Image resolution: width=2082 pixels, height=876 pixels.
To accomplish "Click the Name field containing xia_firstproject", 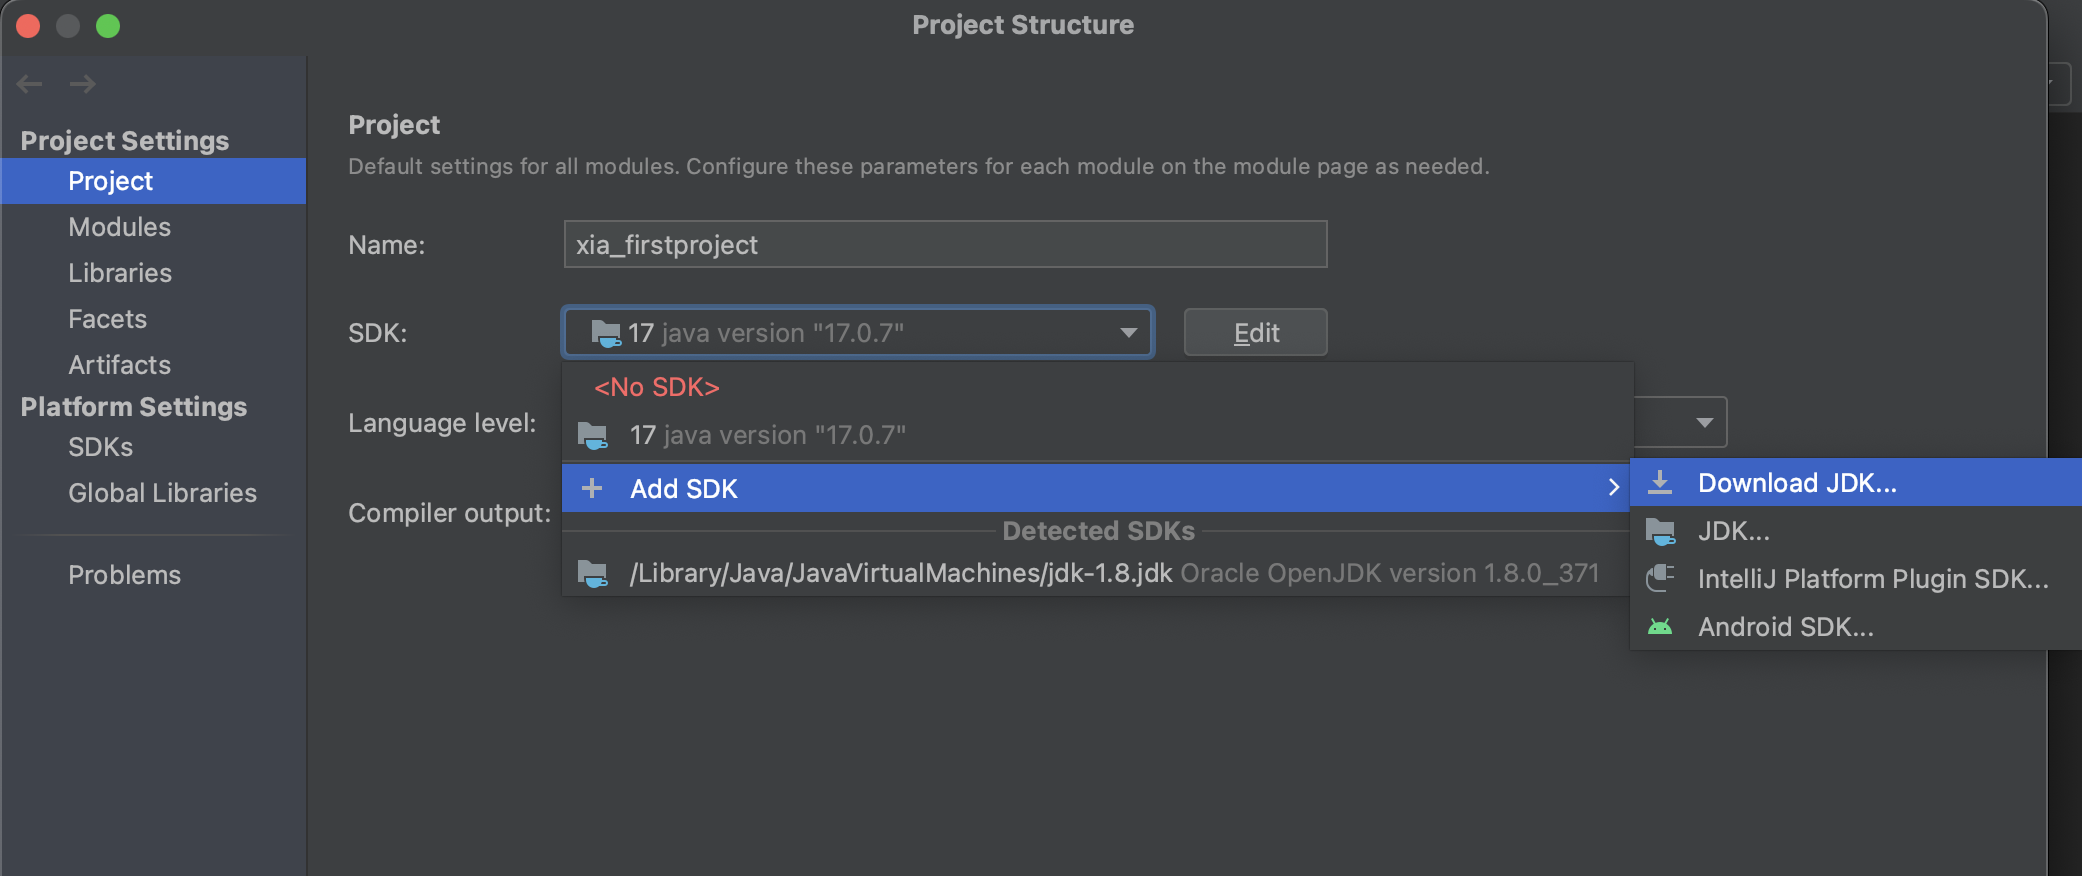I will [x=945, y=244].
